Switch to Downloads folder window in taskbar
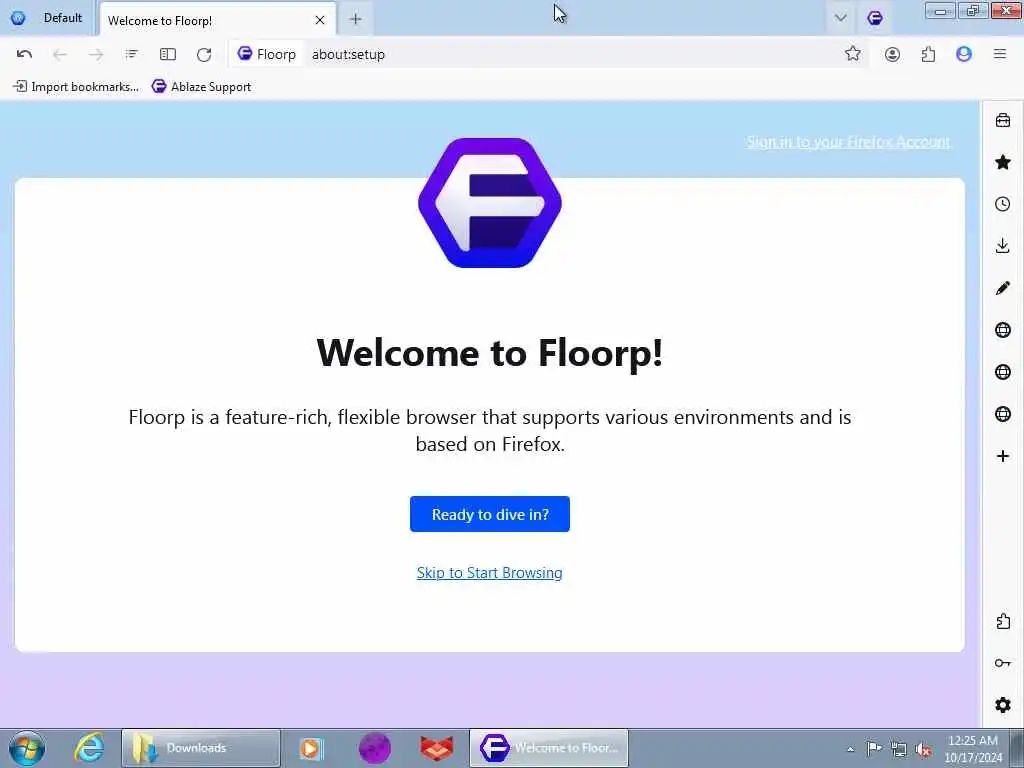 coord(200,748)
